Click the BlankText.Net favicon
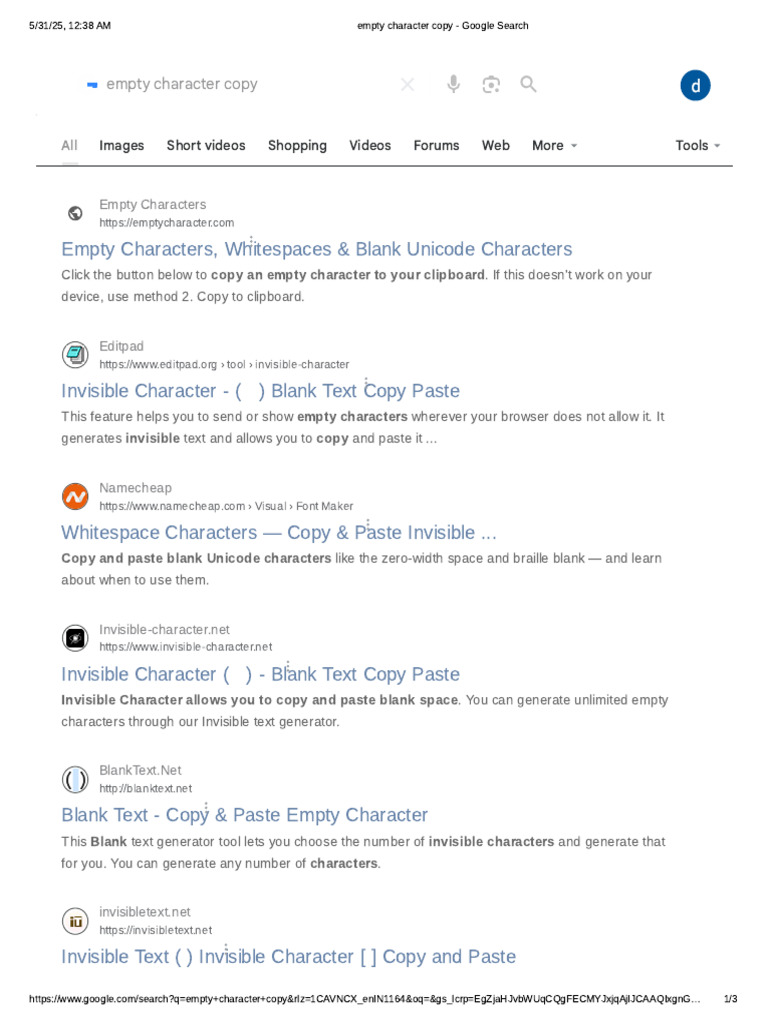The height and width of the screenshot is (1024, 768). click(x=75, y=779)
